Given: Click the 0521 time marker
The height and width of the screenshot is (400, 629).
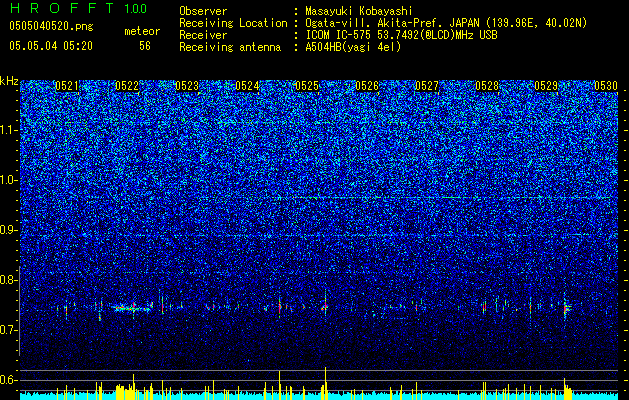Looking at the screenshot, I should tap(67, 86).
